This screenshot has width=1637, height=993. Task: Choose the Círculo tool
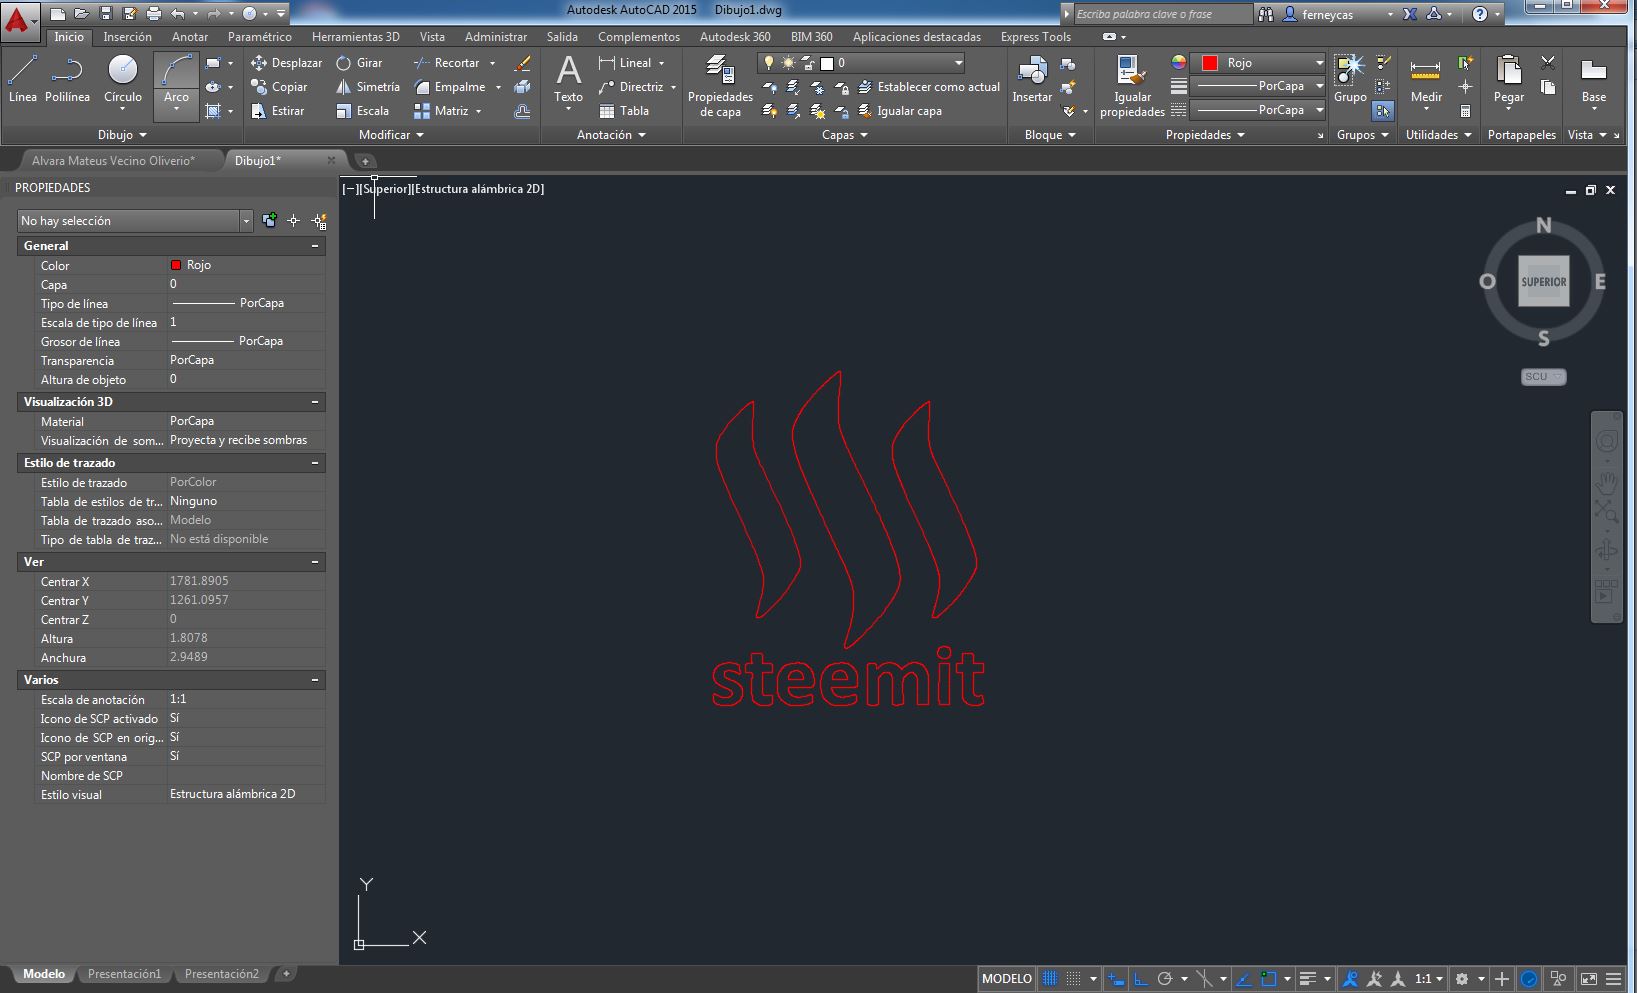tap(123, 79)
